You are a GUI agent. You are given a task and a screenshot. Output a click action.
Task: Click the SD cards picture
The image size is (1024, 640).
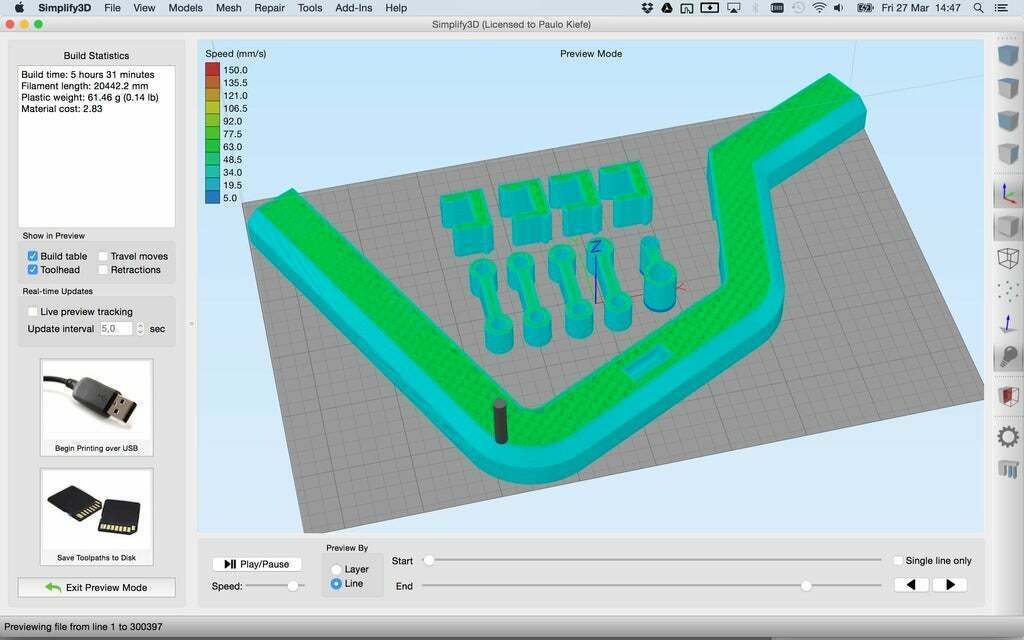pos(97,511)
